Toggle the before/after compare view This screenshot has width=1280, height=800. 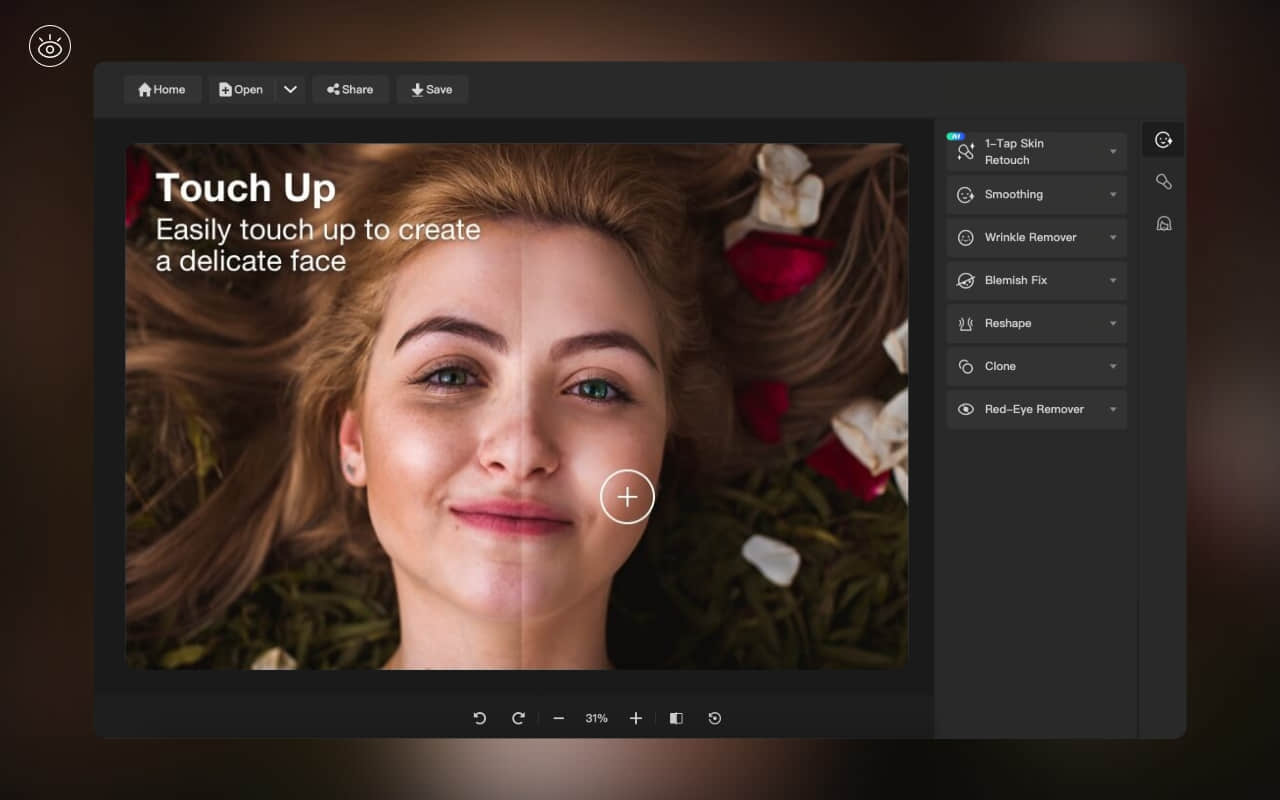point(676,718)
